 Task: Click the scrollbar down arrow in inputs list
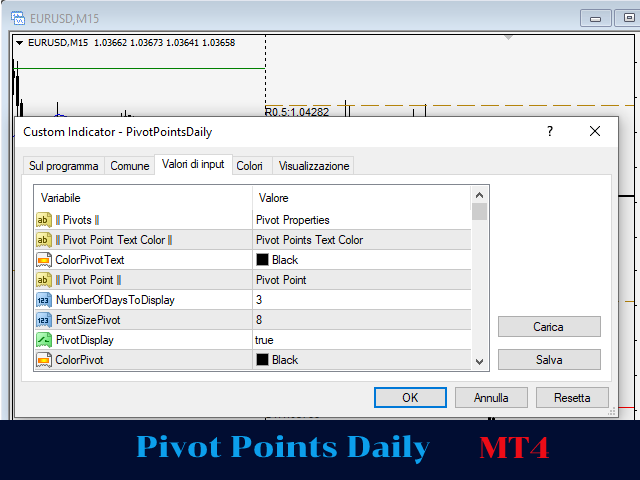pyautogui.click(x=480, y=362)
